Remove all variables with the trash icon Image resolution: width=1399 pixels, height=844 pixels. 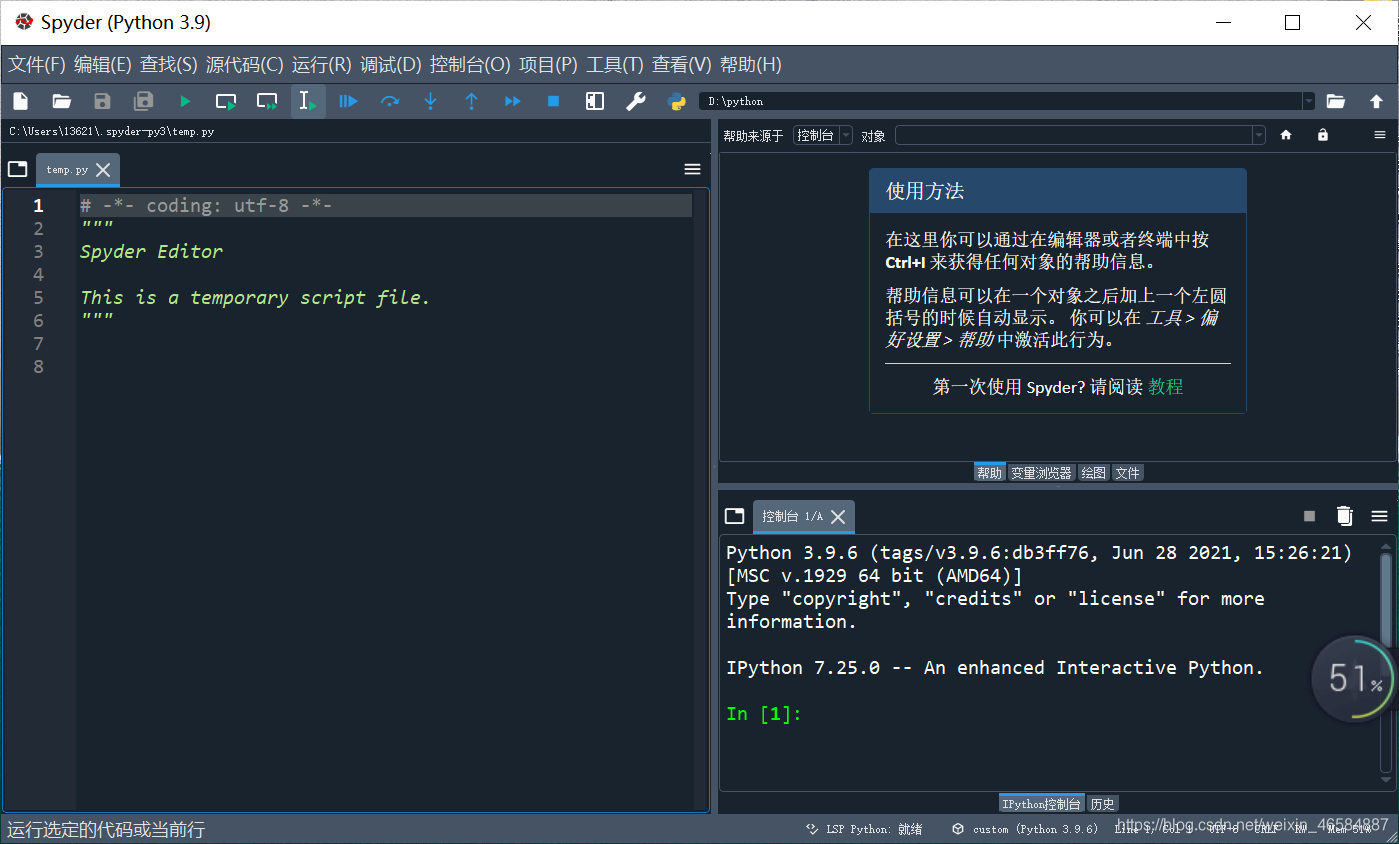point(1344,516)
